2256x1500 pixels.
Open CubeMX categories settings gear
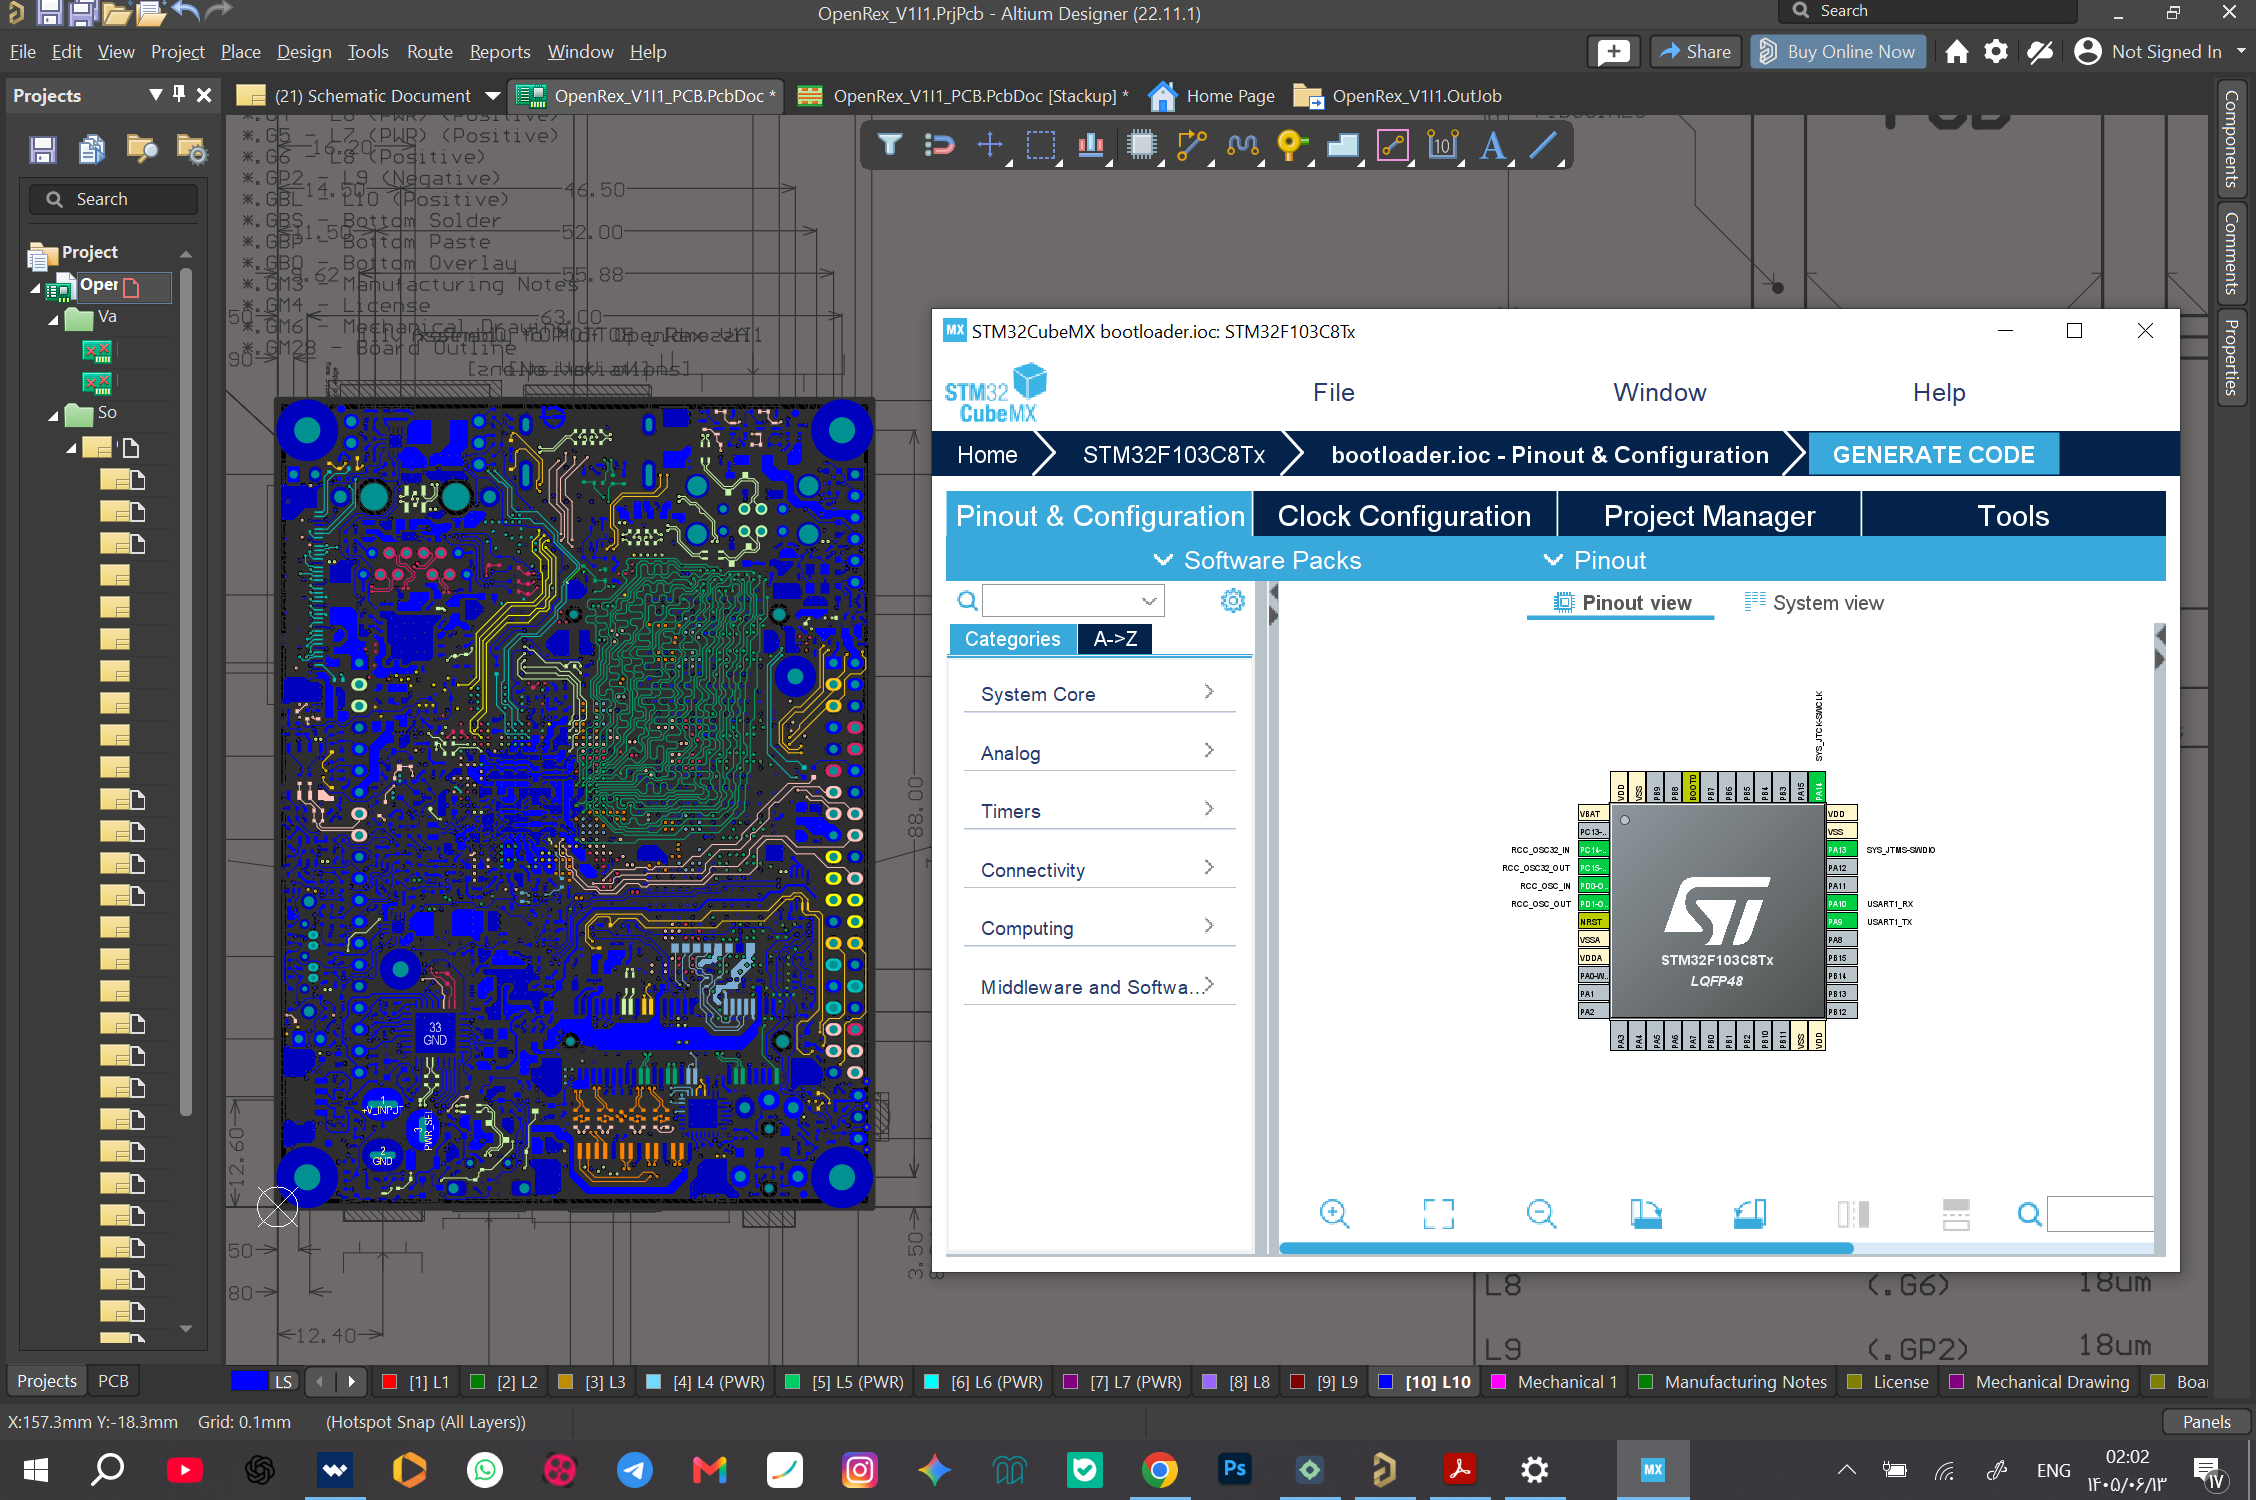click(x=1233, y=600)
